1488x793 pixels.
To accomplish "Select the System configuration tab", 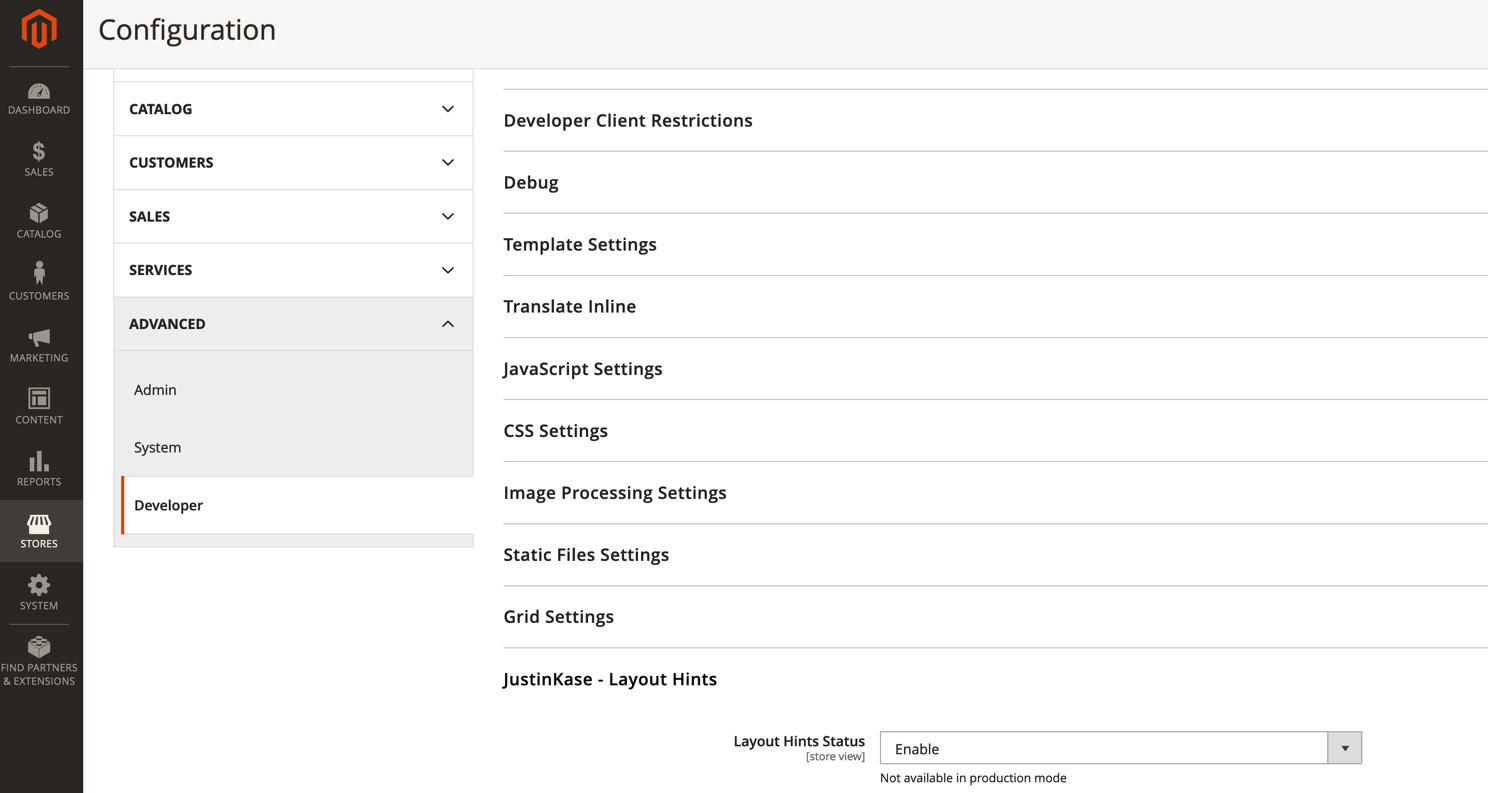I will [158, 447].
